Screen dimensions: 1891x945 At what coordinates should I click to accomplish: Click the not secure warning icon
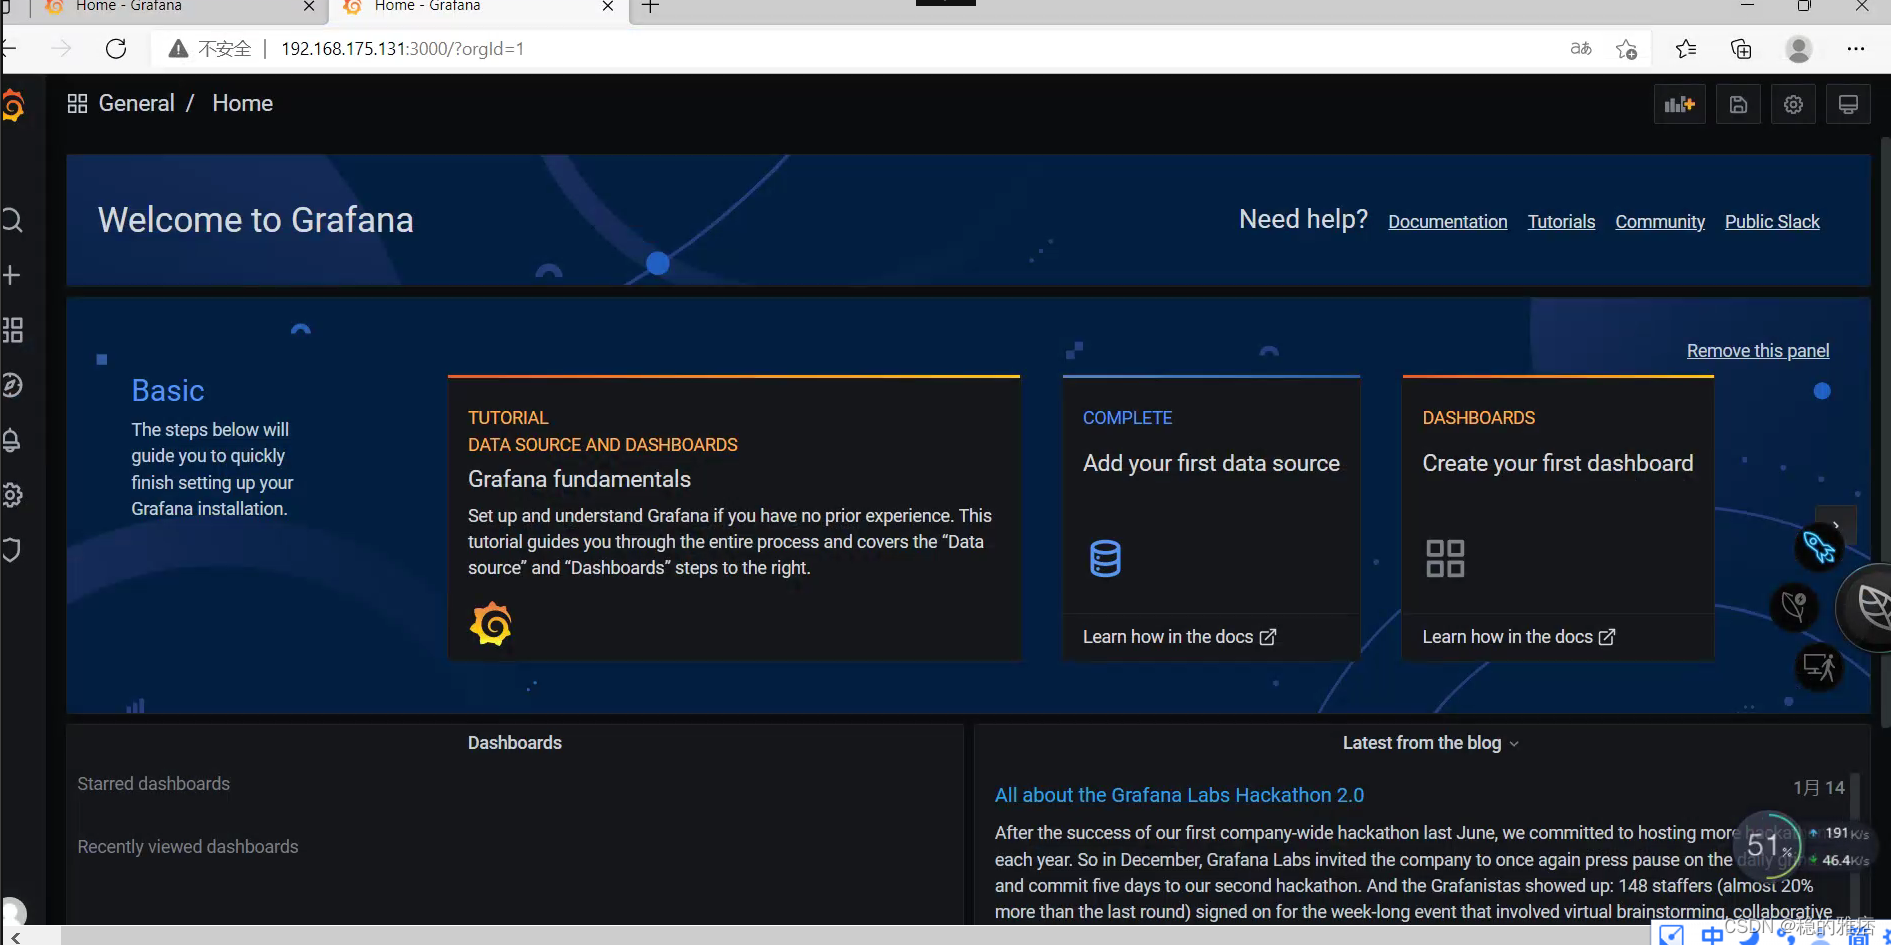pos(178,49)
